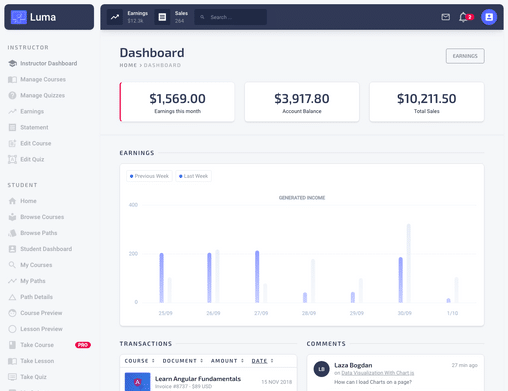Click the Home house icon
This screenshot has height=391, width=508.
12,201
